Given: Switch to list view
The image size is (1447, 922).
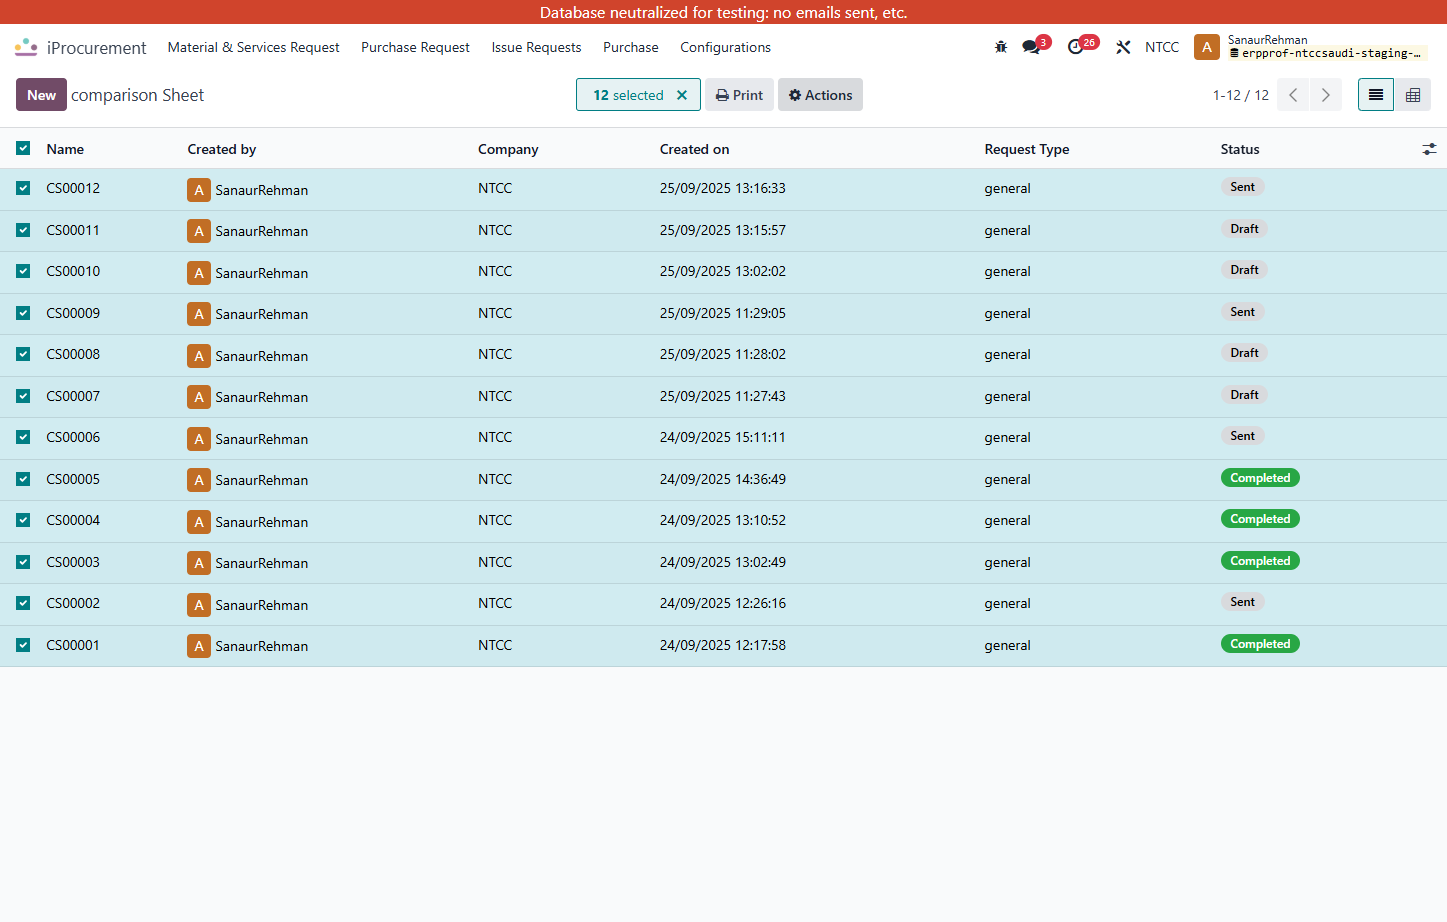Looking at the screenshot, I should pos(1376,95).
